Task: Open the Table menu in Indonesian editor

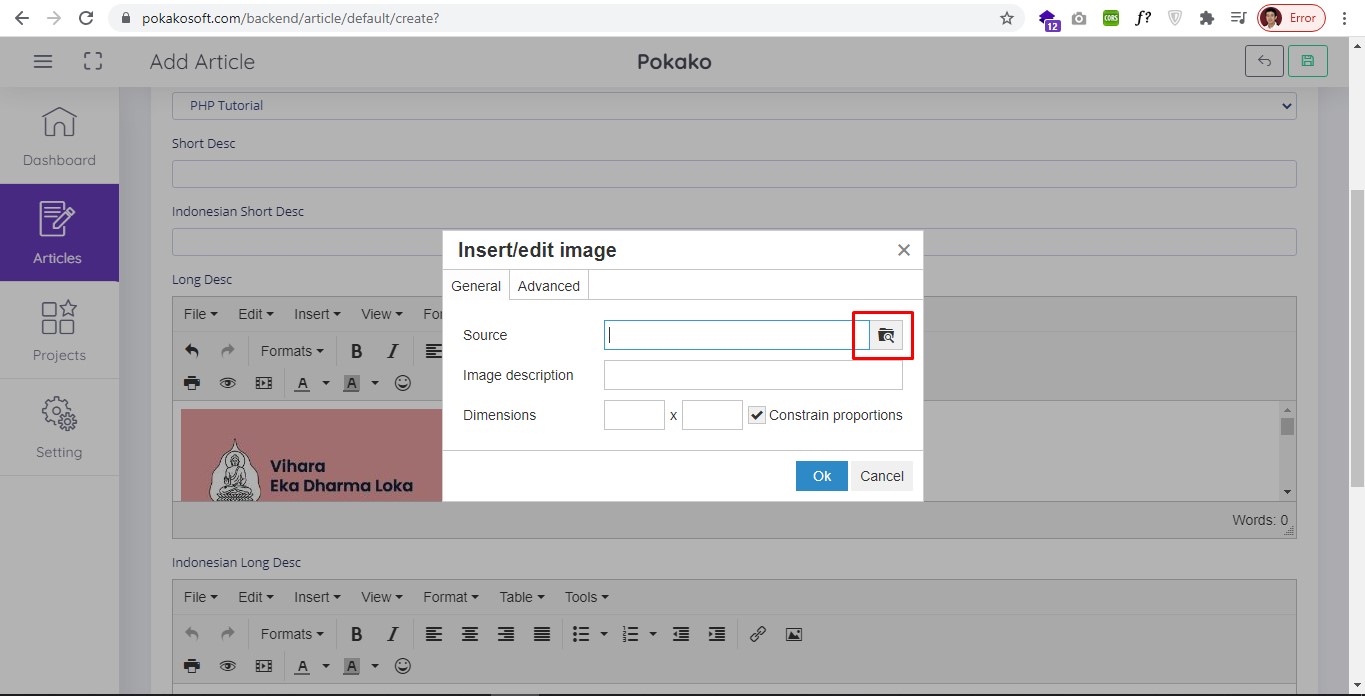Action: 522,597
